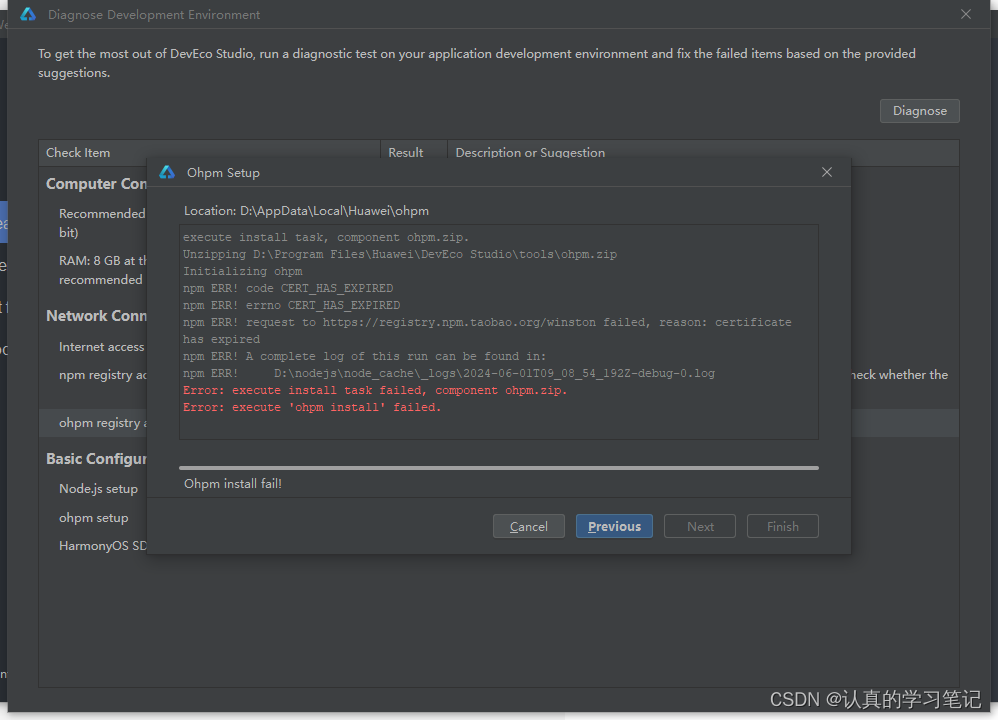998x720 pixels.
Task: Click the Diagnose button
Action: [919, 111]
